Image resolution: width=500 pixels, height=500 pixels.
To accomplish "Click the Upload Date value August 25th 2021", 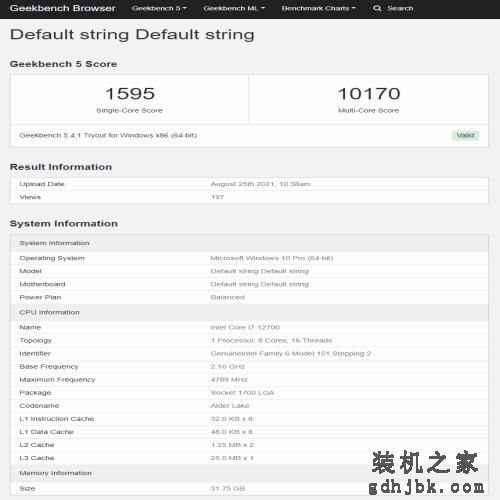I will tap(260, 184).
